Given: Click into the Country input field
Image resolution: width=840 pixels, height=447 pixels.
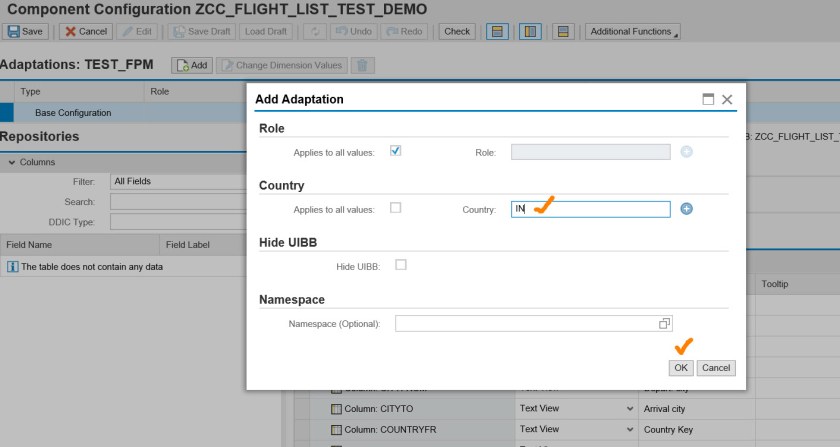Looking at the screenshot, I should (x=590, y=209).
